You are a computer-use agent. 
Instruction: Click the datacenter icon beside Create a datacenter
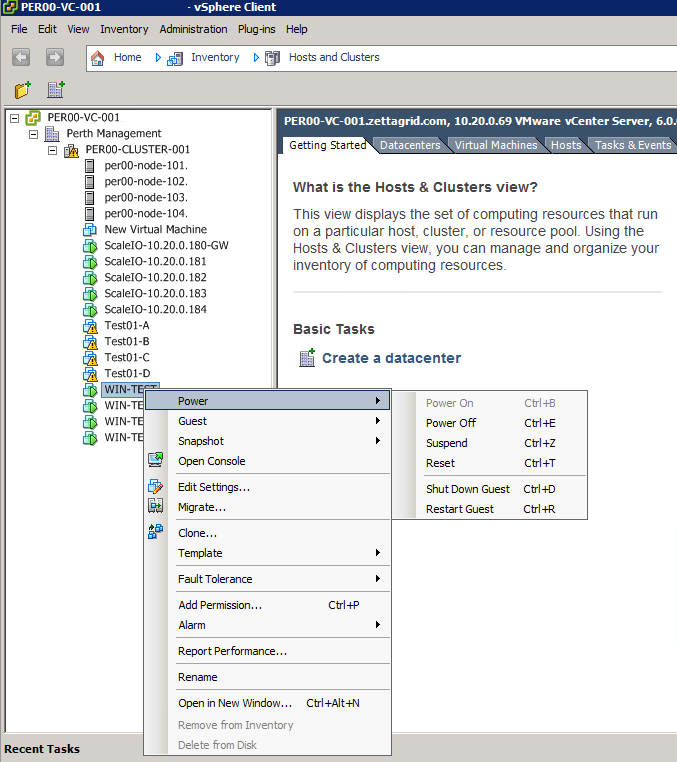307,358
